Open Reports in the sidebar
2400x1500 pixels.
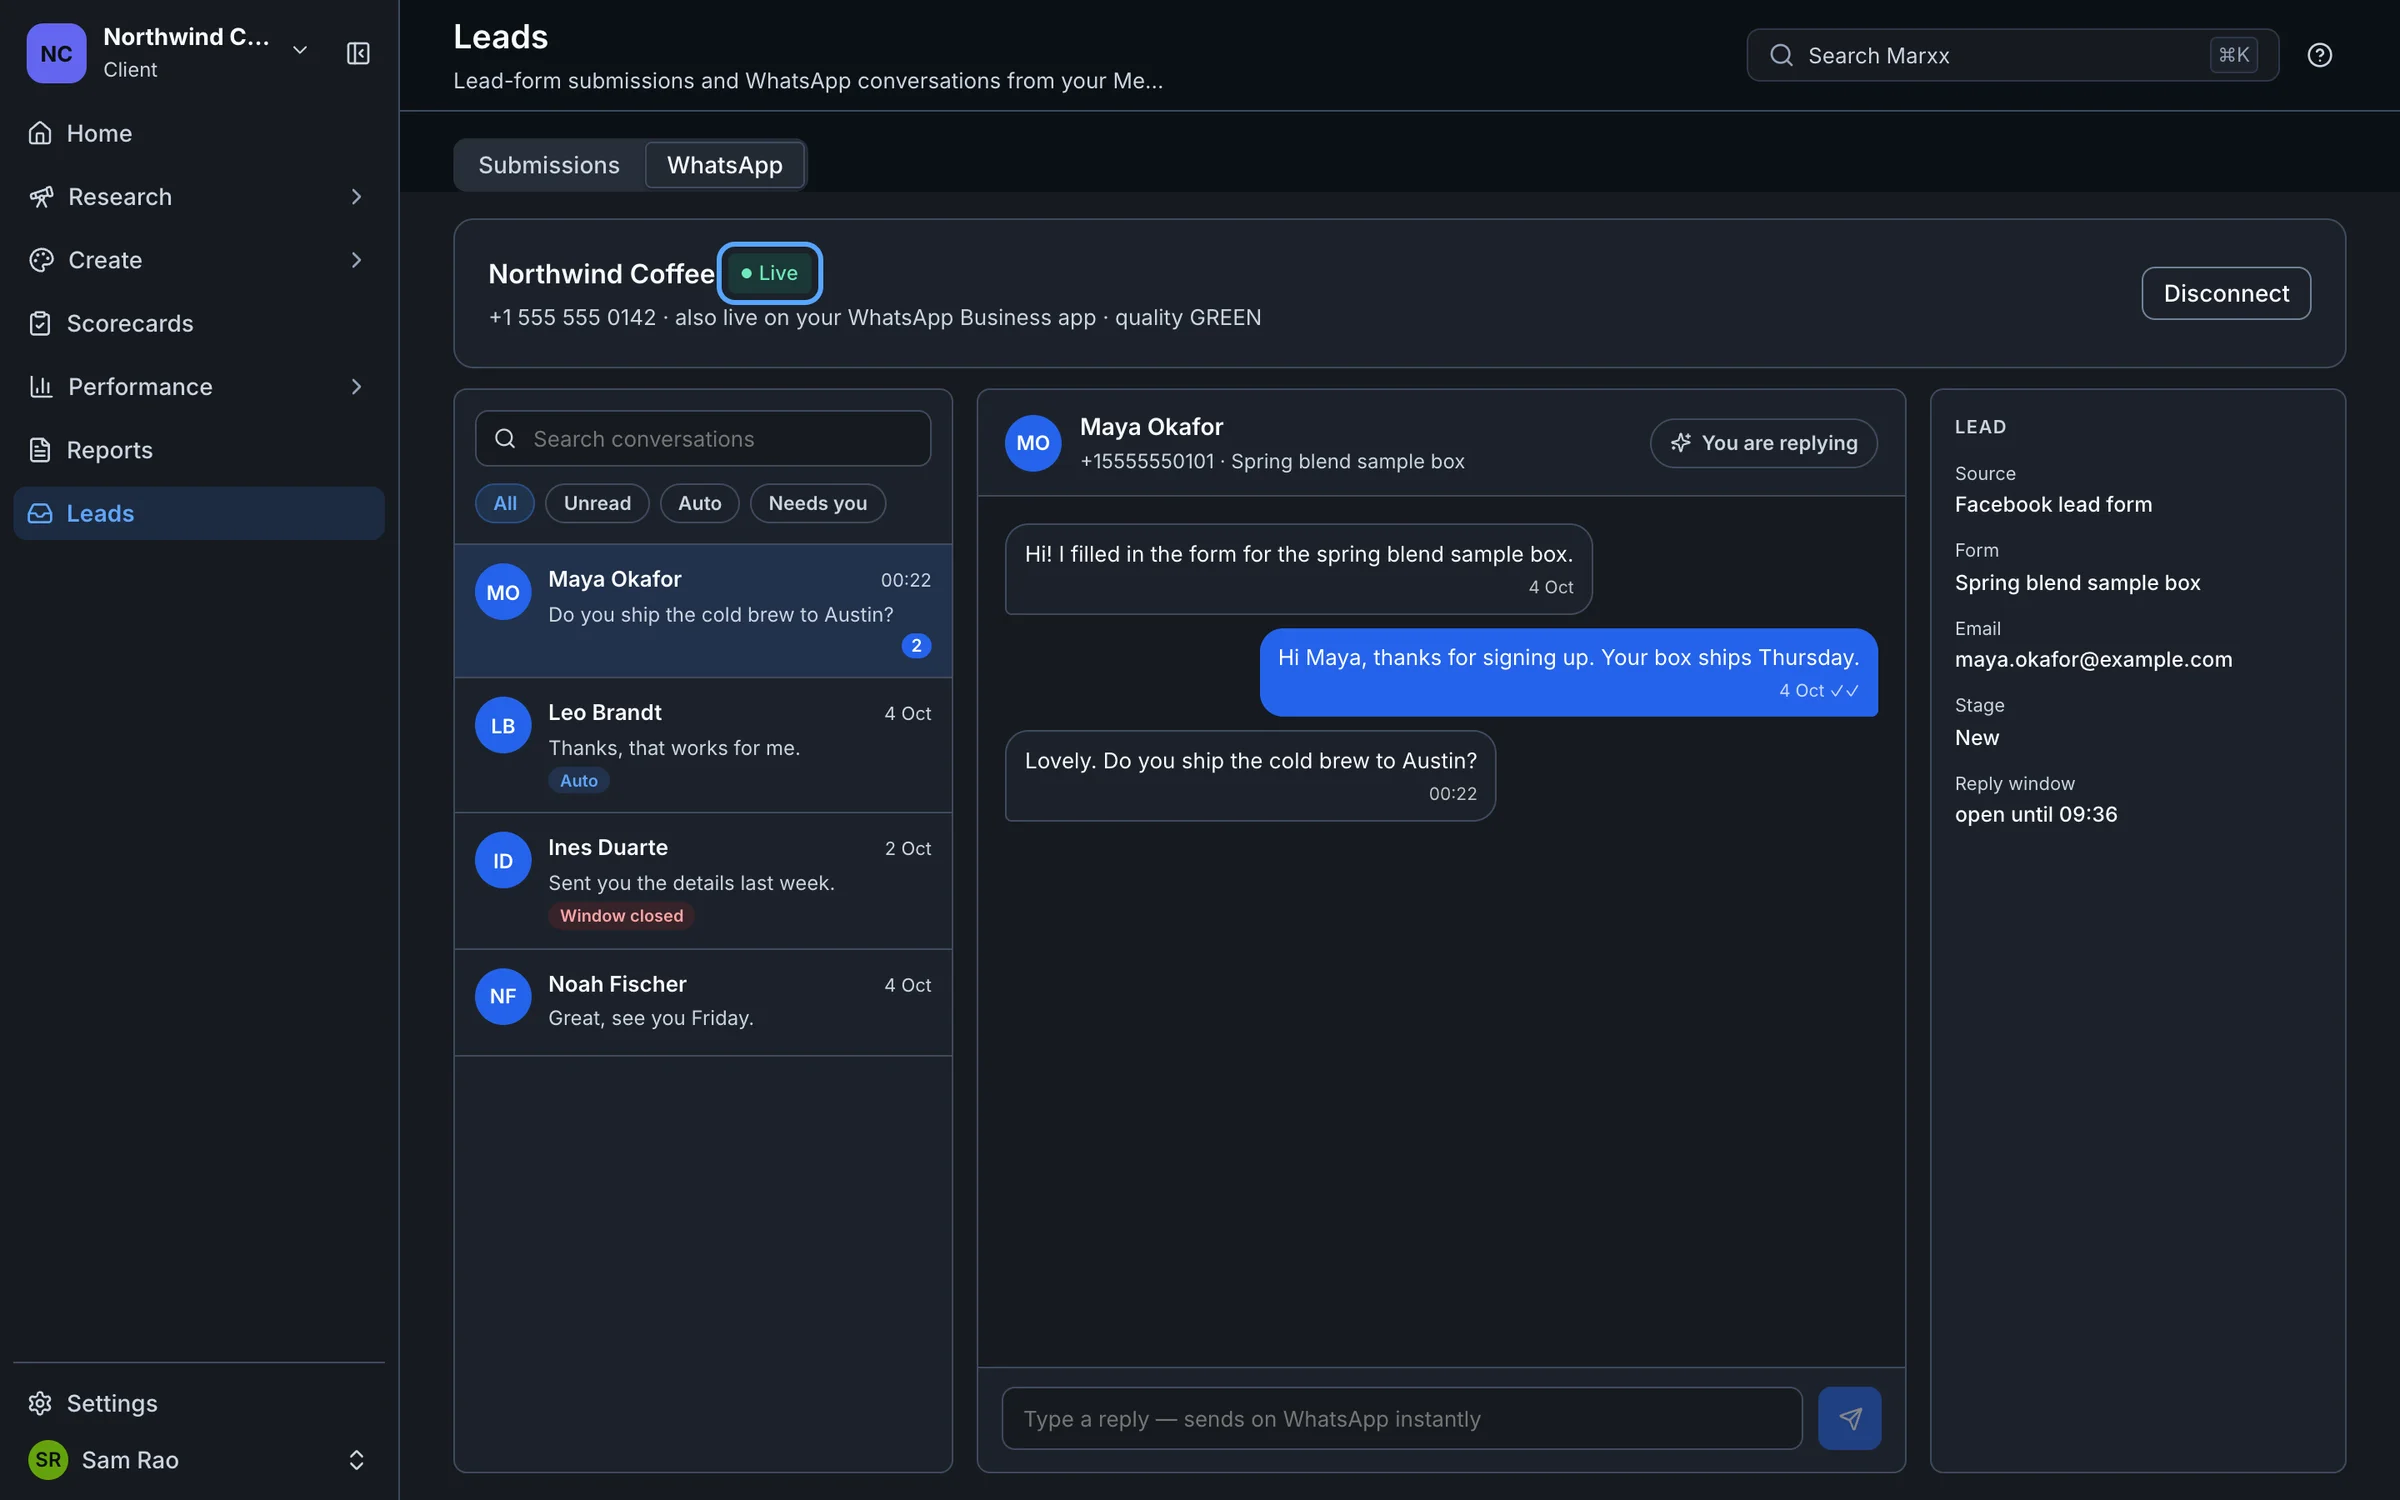coord(199,450)
